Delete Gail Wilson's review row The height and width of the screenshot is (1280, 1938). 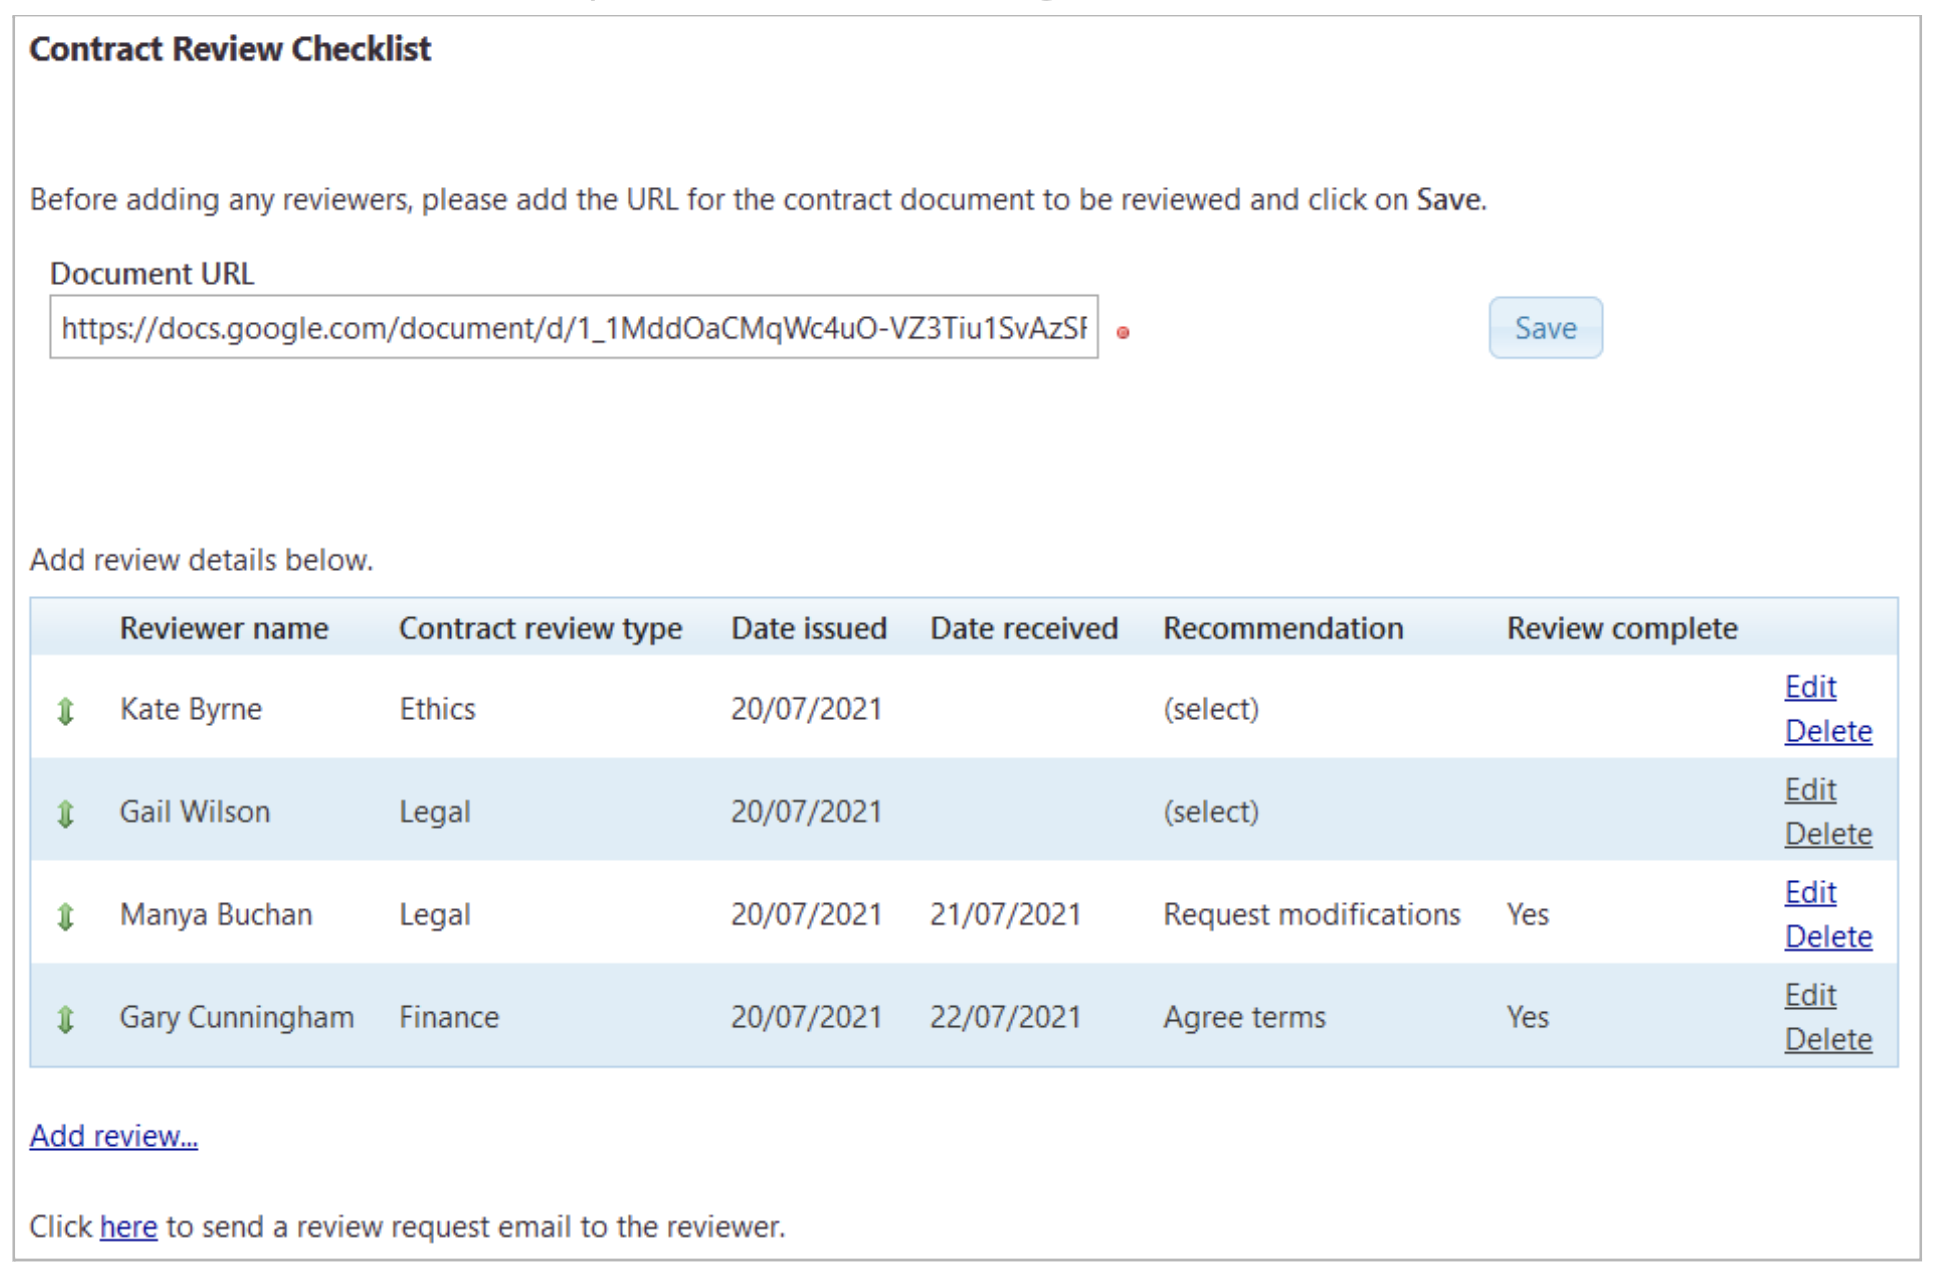coord(1827,834)
